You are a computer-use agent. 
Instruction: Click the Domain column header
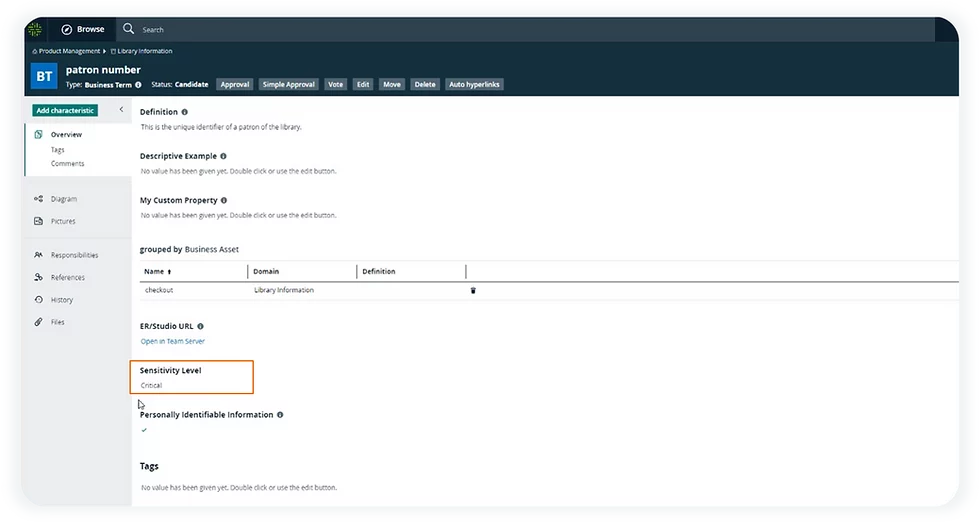coord(266,272)
